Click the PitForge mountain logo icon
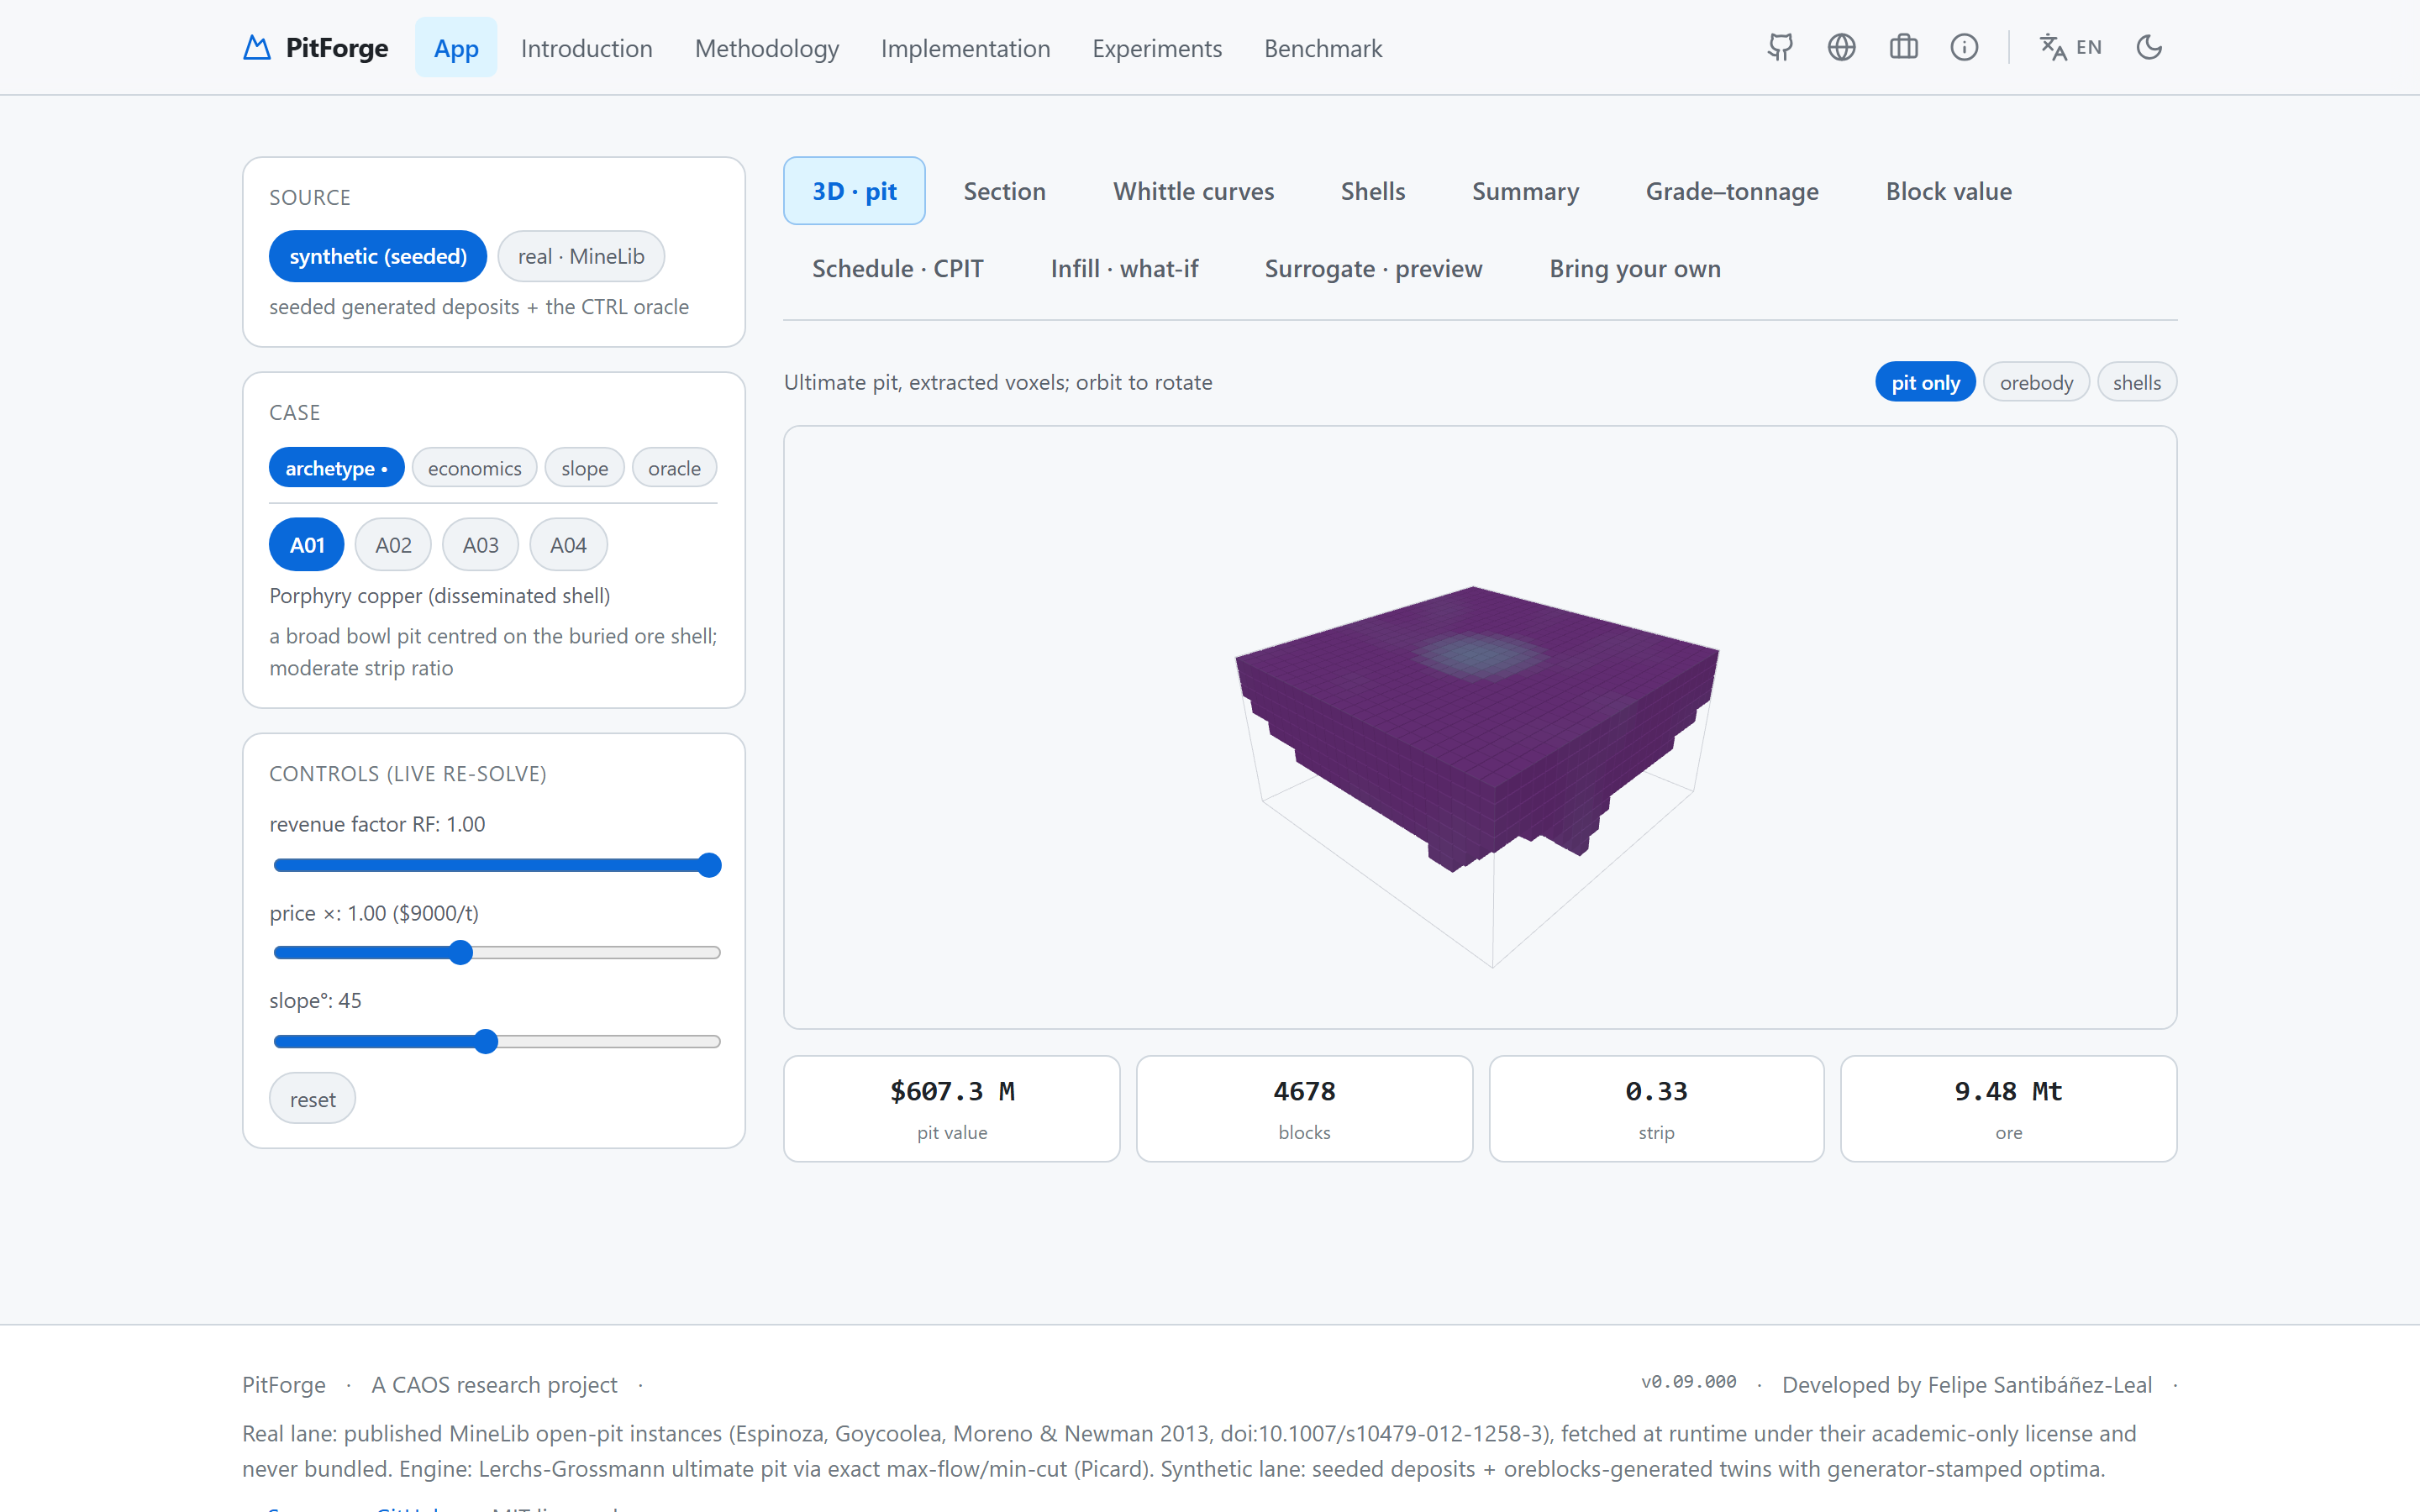2420x1512 pixels. (257, 47)
